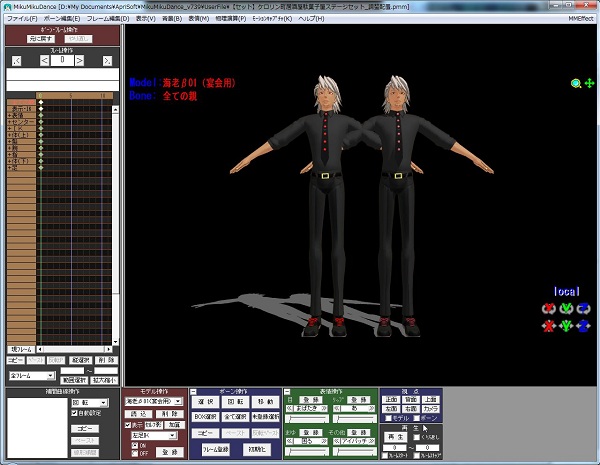Click the camera zoom magnifier icon
Screen dimensions: 600x465
coord(576,83)
